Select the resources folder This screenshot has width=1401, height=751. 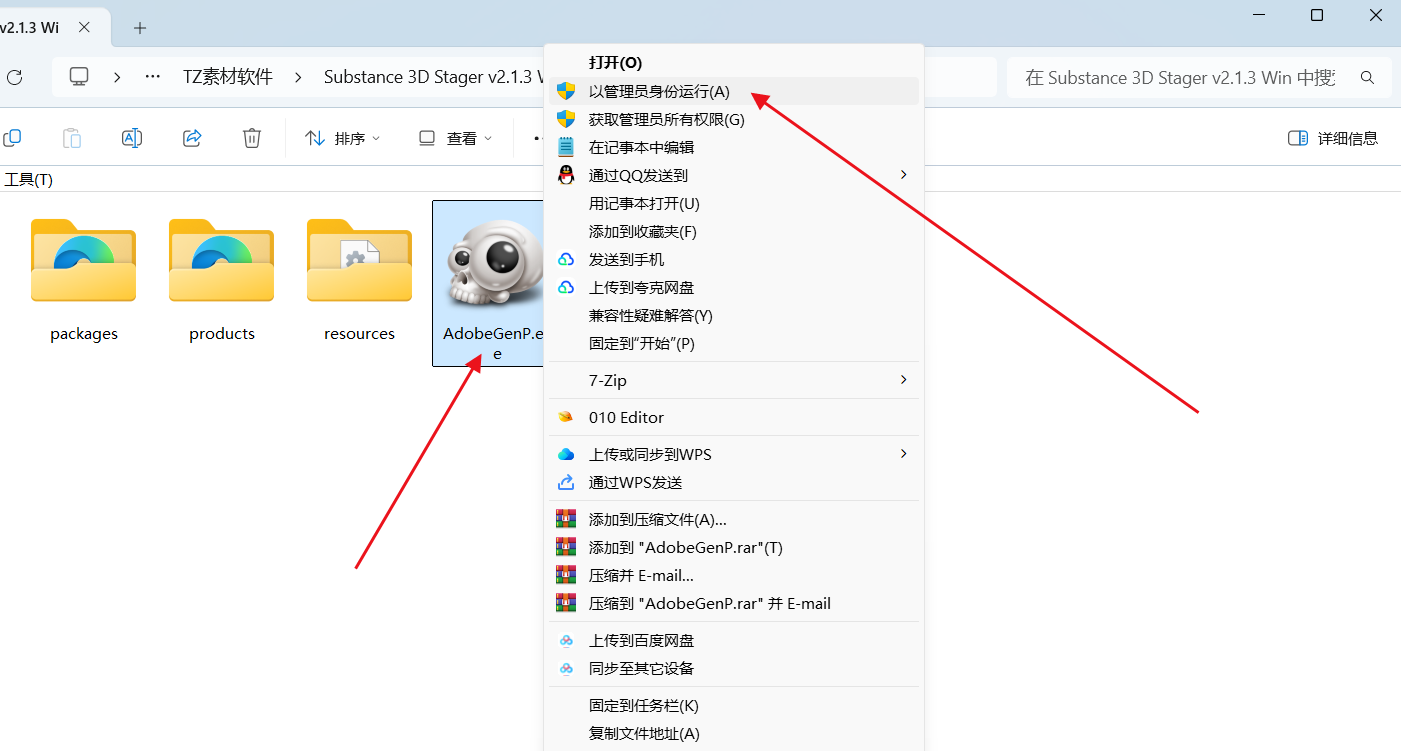[x=360, y=280]
